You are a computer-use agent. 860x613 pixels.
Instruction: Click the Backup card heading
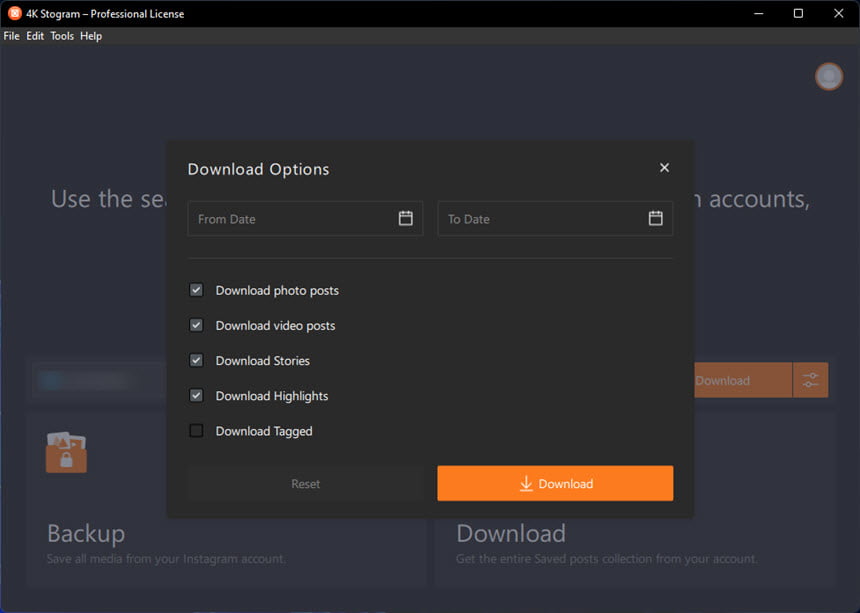pos(86,533)
